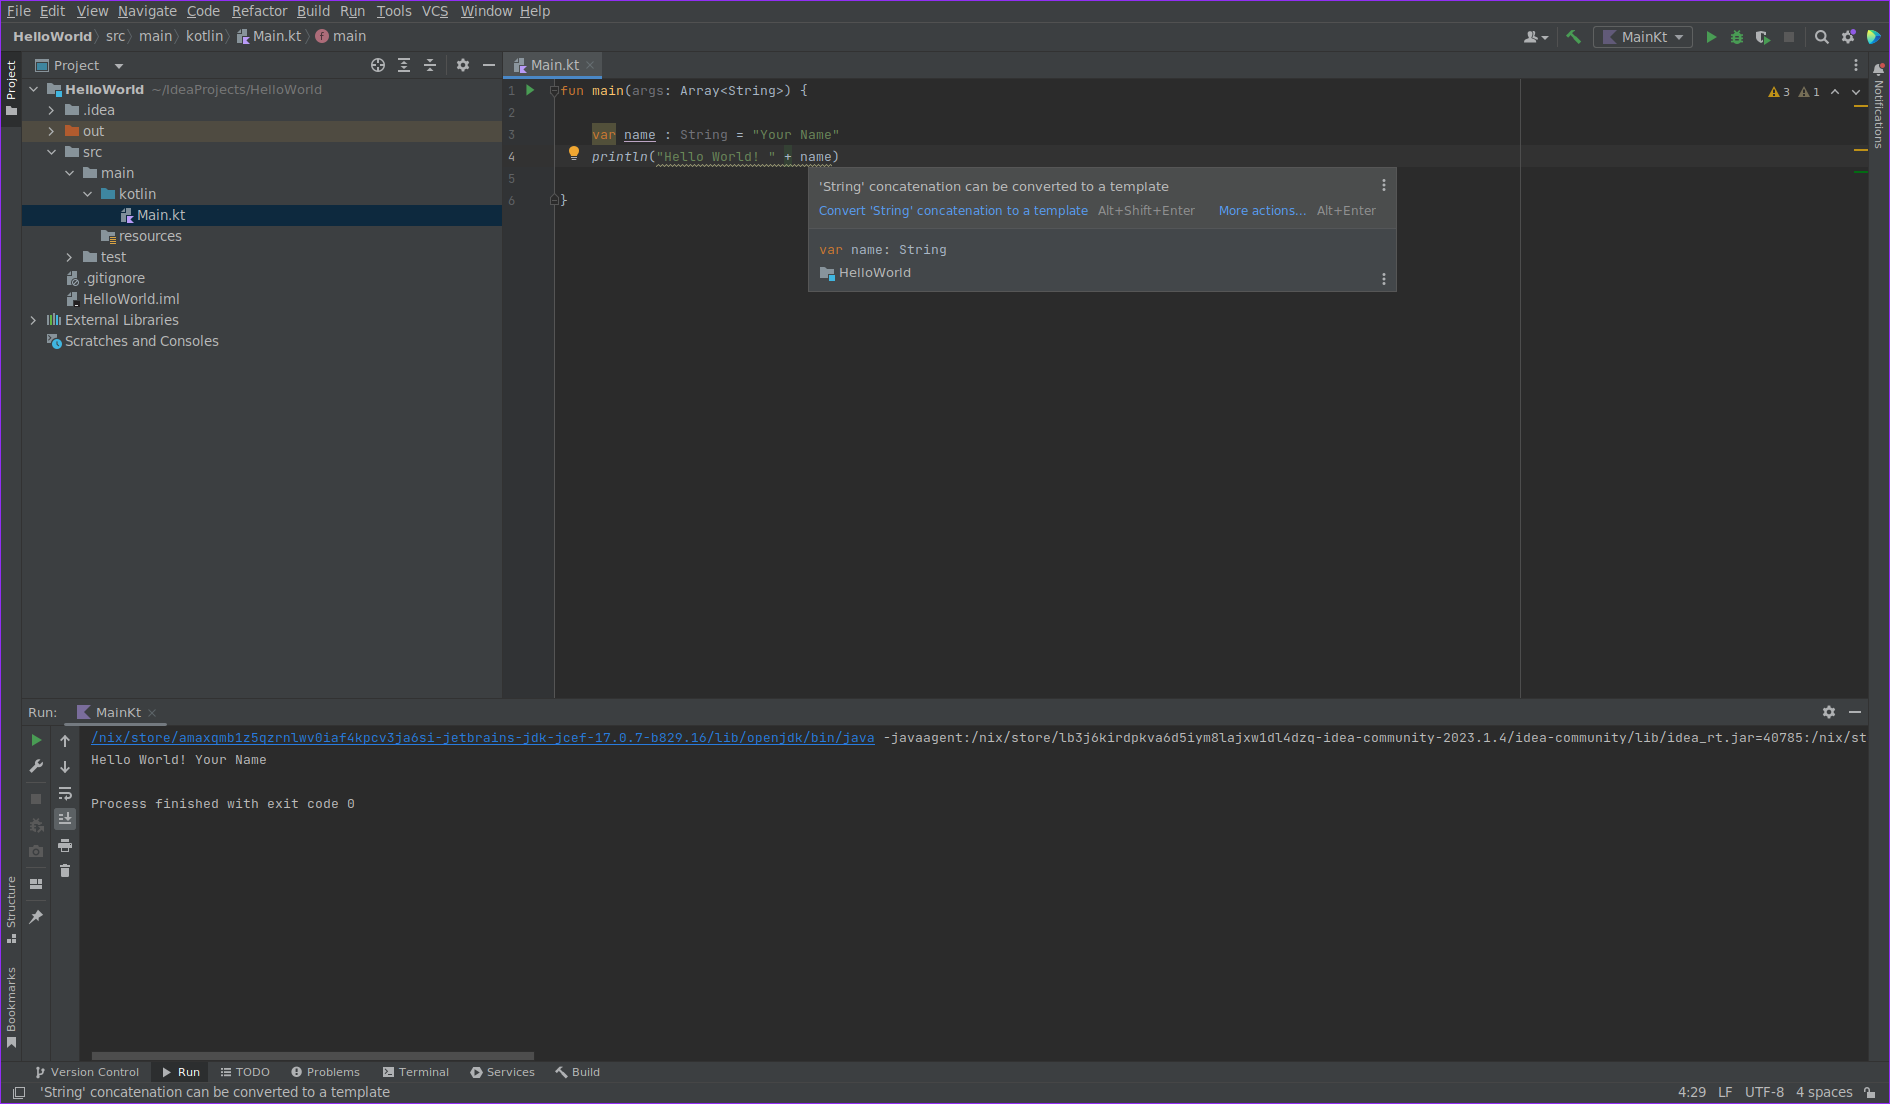Expand all in Project panel toolbar

pyautogui.click(x=404, y=65)
